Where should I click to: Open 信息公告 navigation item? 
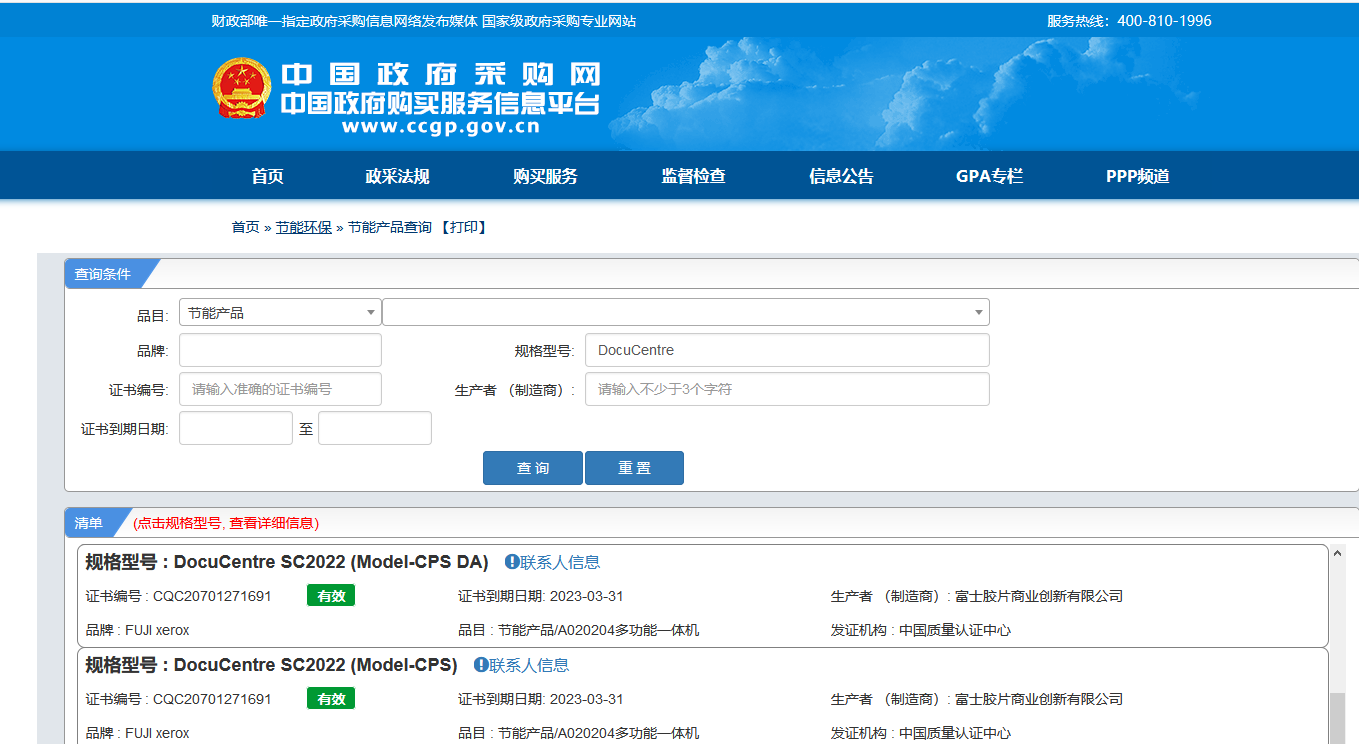click(841, 176)
